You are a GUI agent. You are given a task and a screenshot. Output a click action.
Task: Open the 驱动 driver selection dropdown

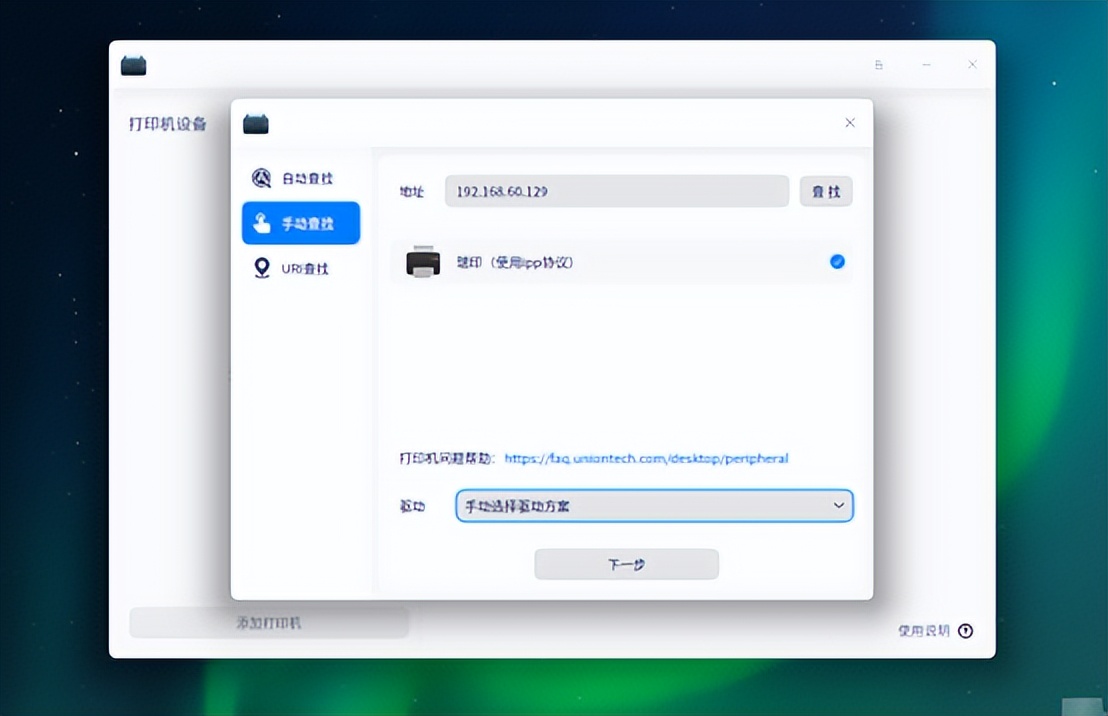tap(654, 506)
